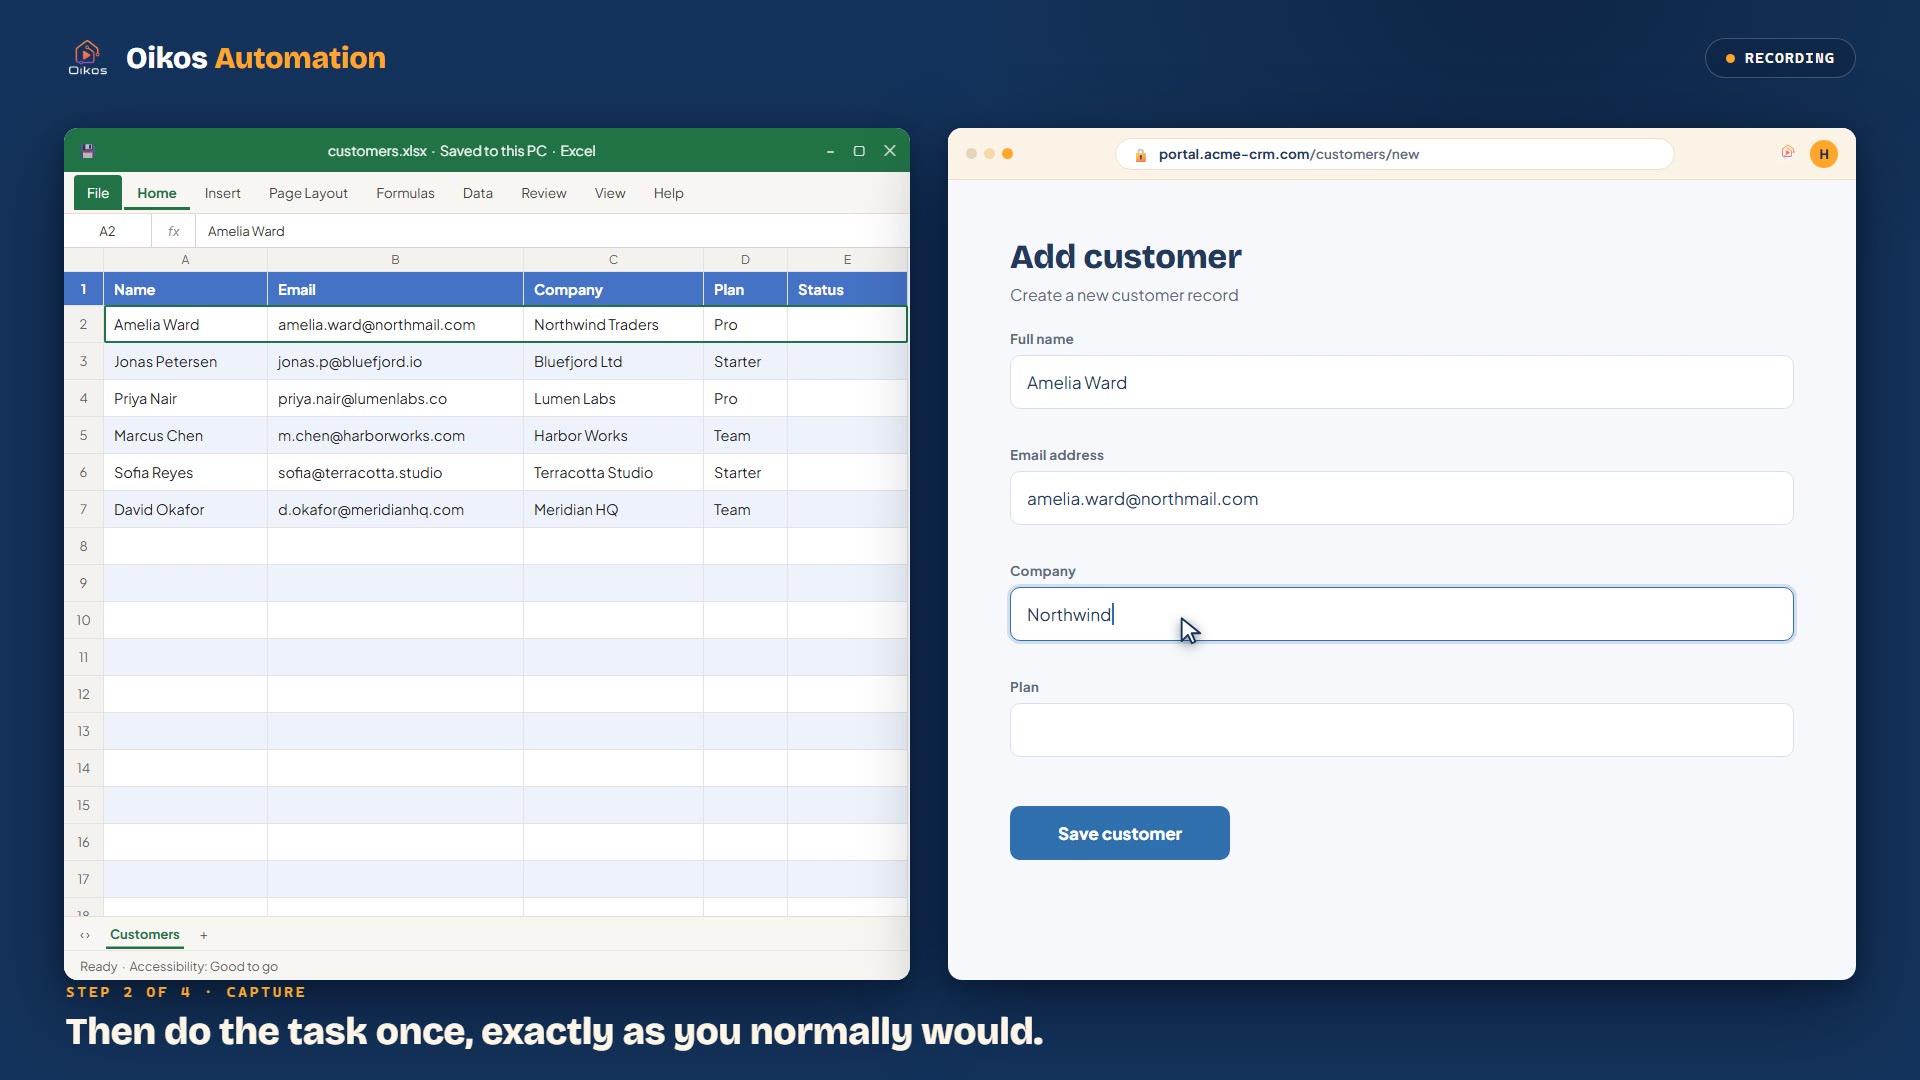Image resolution: width=1920 pixels, height=1080 pixels.
Task: Select the Marcus Chen cell
Action: pos(185,435)
